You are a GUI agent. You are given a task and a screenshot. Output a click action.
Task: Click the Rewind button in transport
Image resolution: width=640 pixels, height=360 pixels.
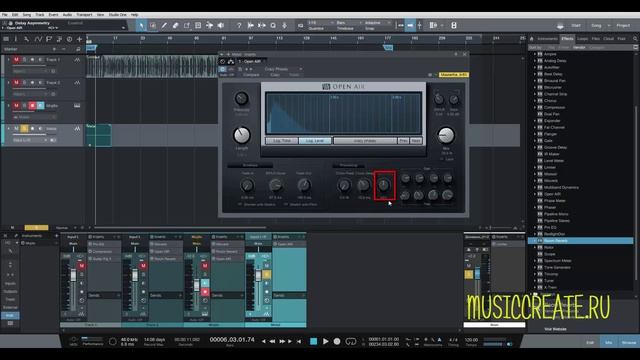point(272,341)
